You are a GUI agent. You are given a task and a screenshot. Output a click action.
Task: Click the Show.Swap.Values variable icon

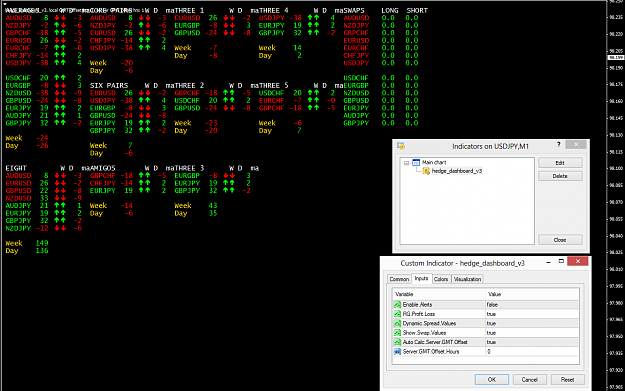pyautogui.click(x=397, y=333)
